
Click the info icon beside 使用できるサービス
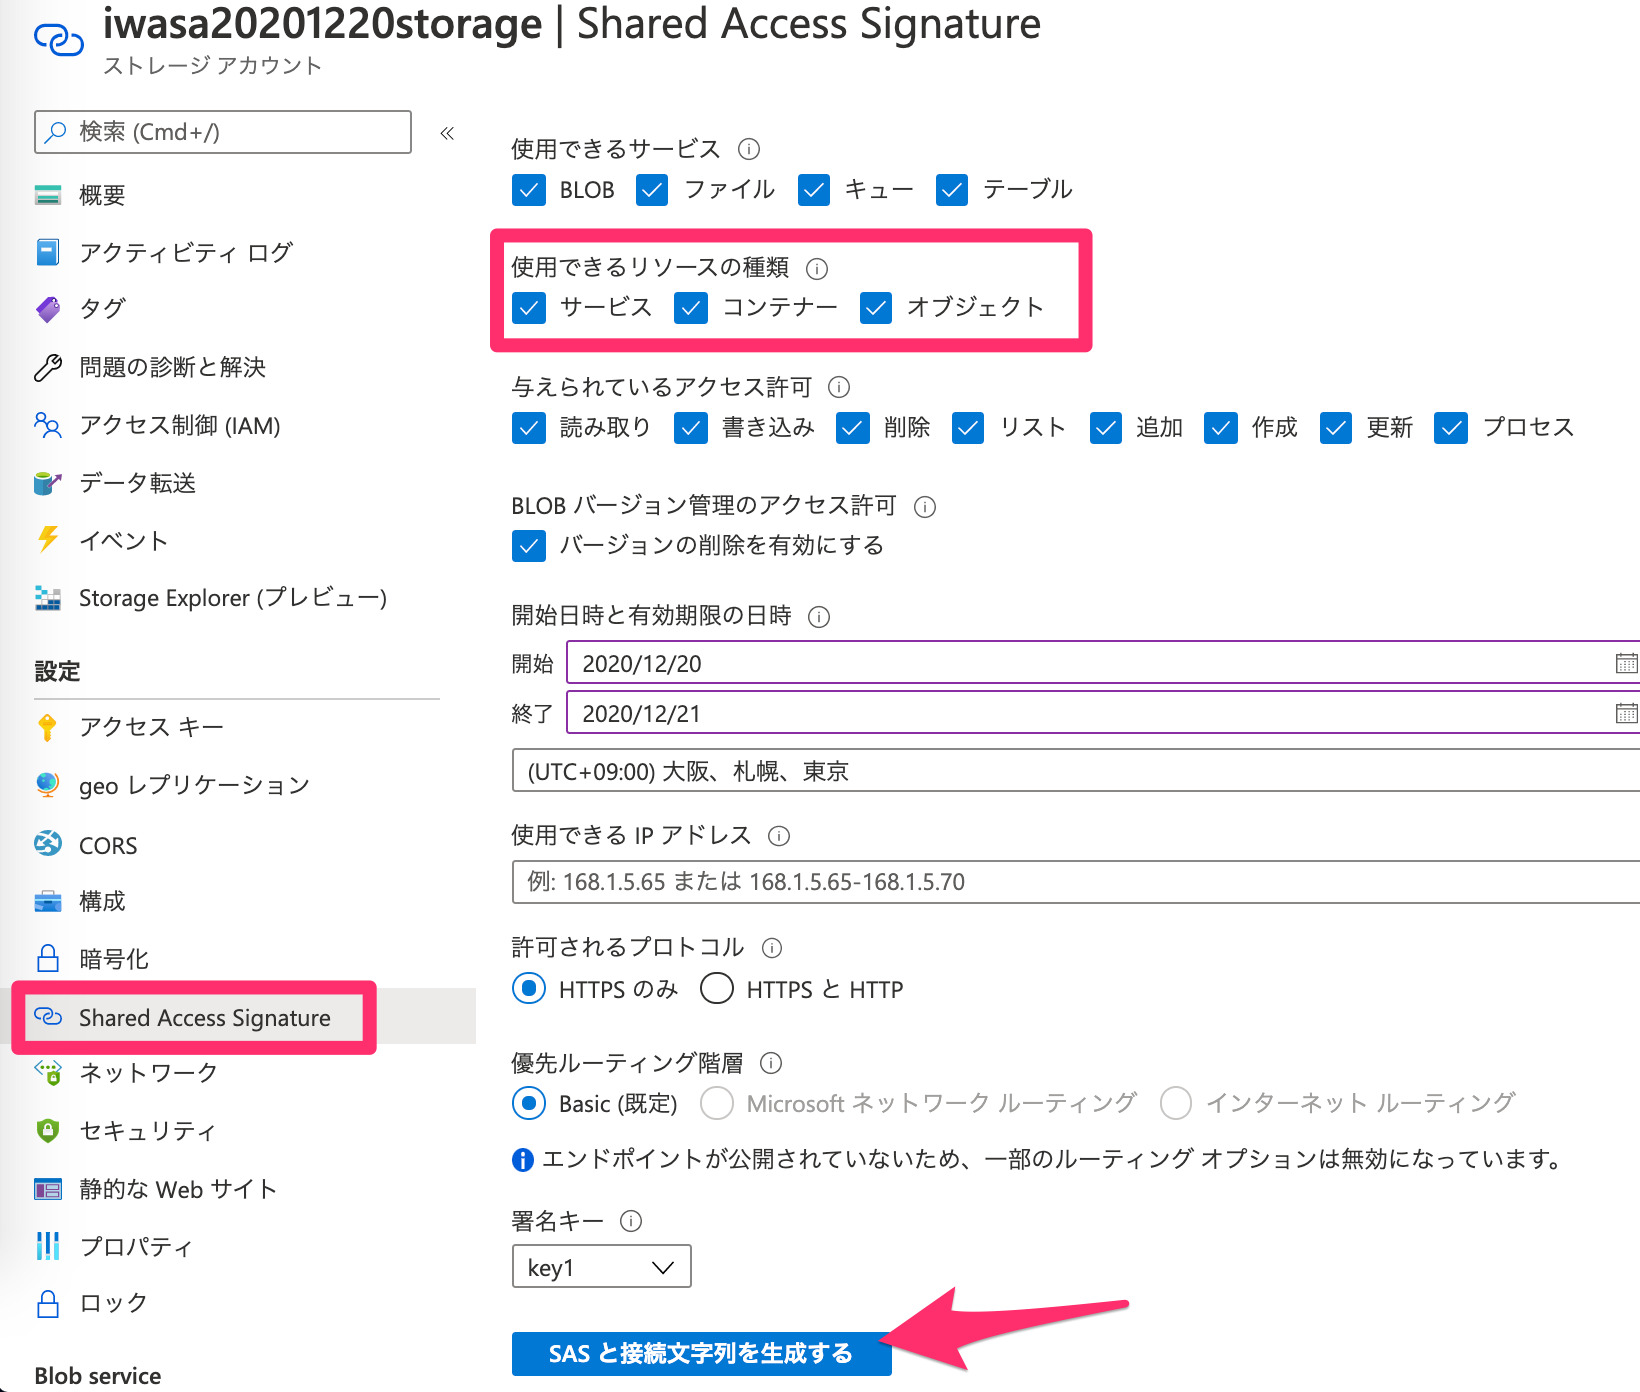tap(749, 149)
